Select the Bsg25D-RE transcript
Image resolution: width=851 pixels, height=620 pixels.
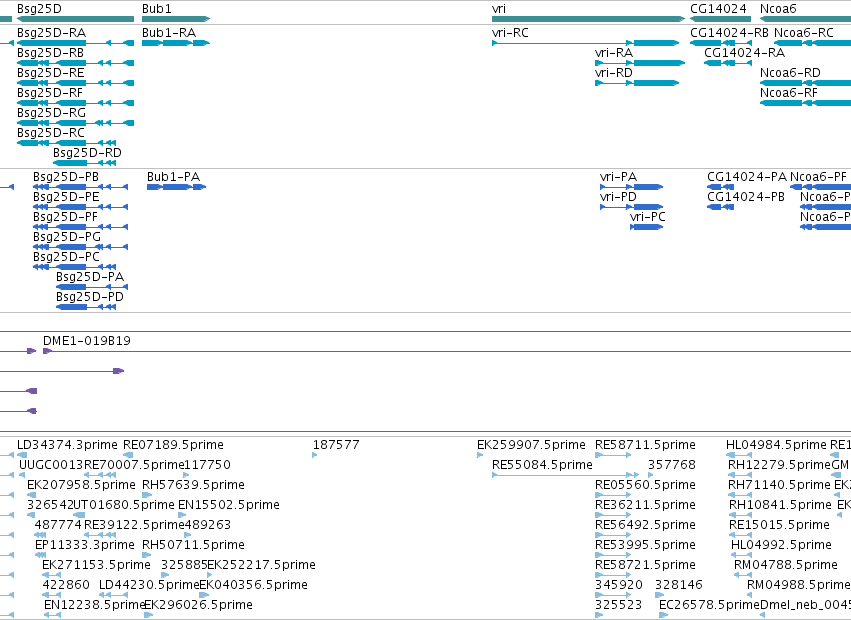75,83
